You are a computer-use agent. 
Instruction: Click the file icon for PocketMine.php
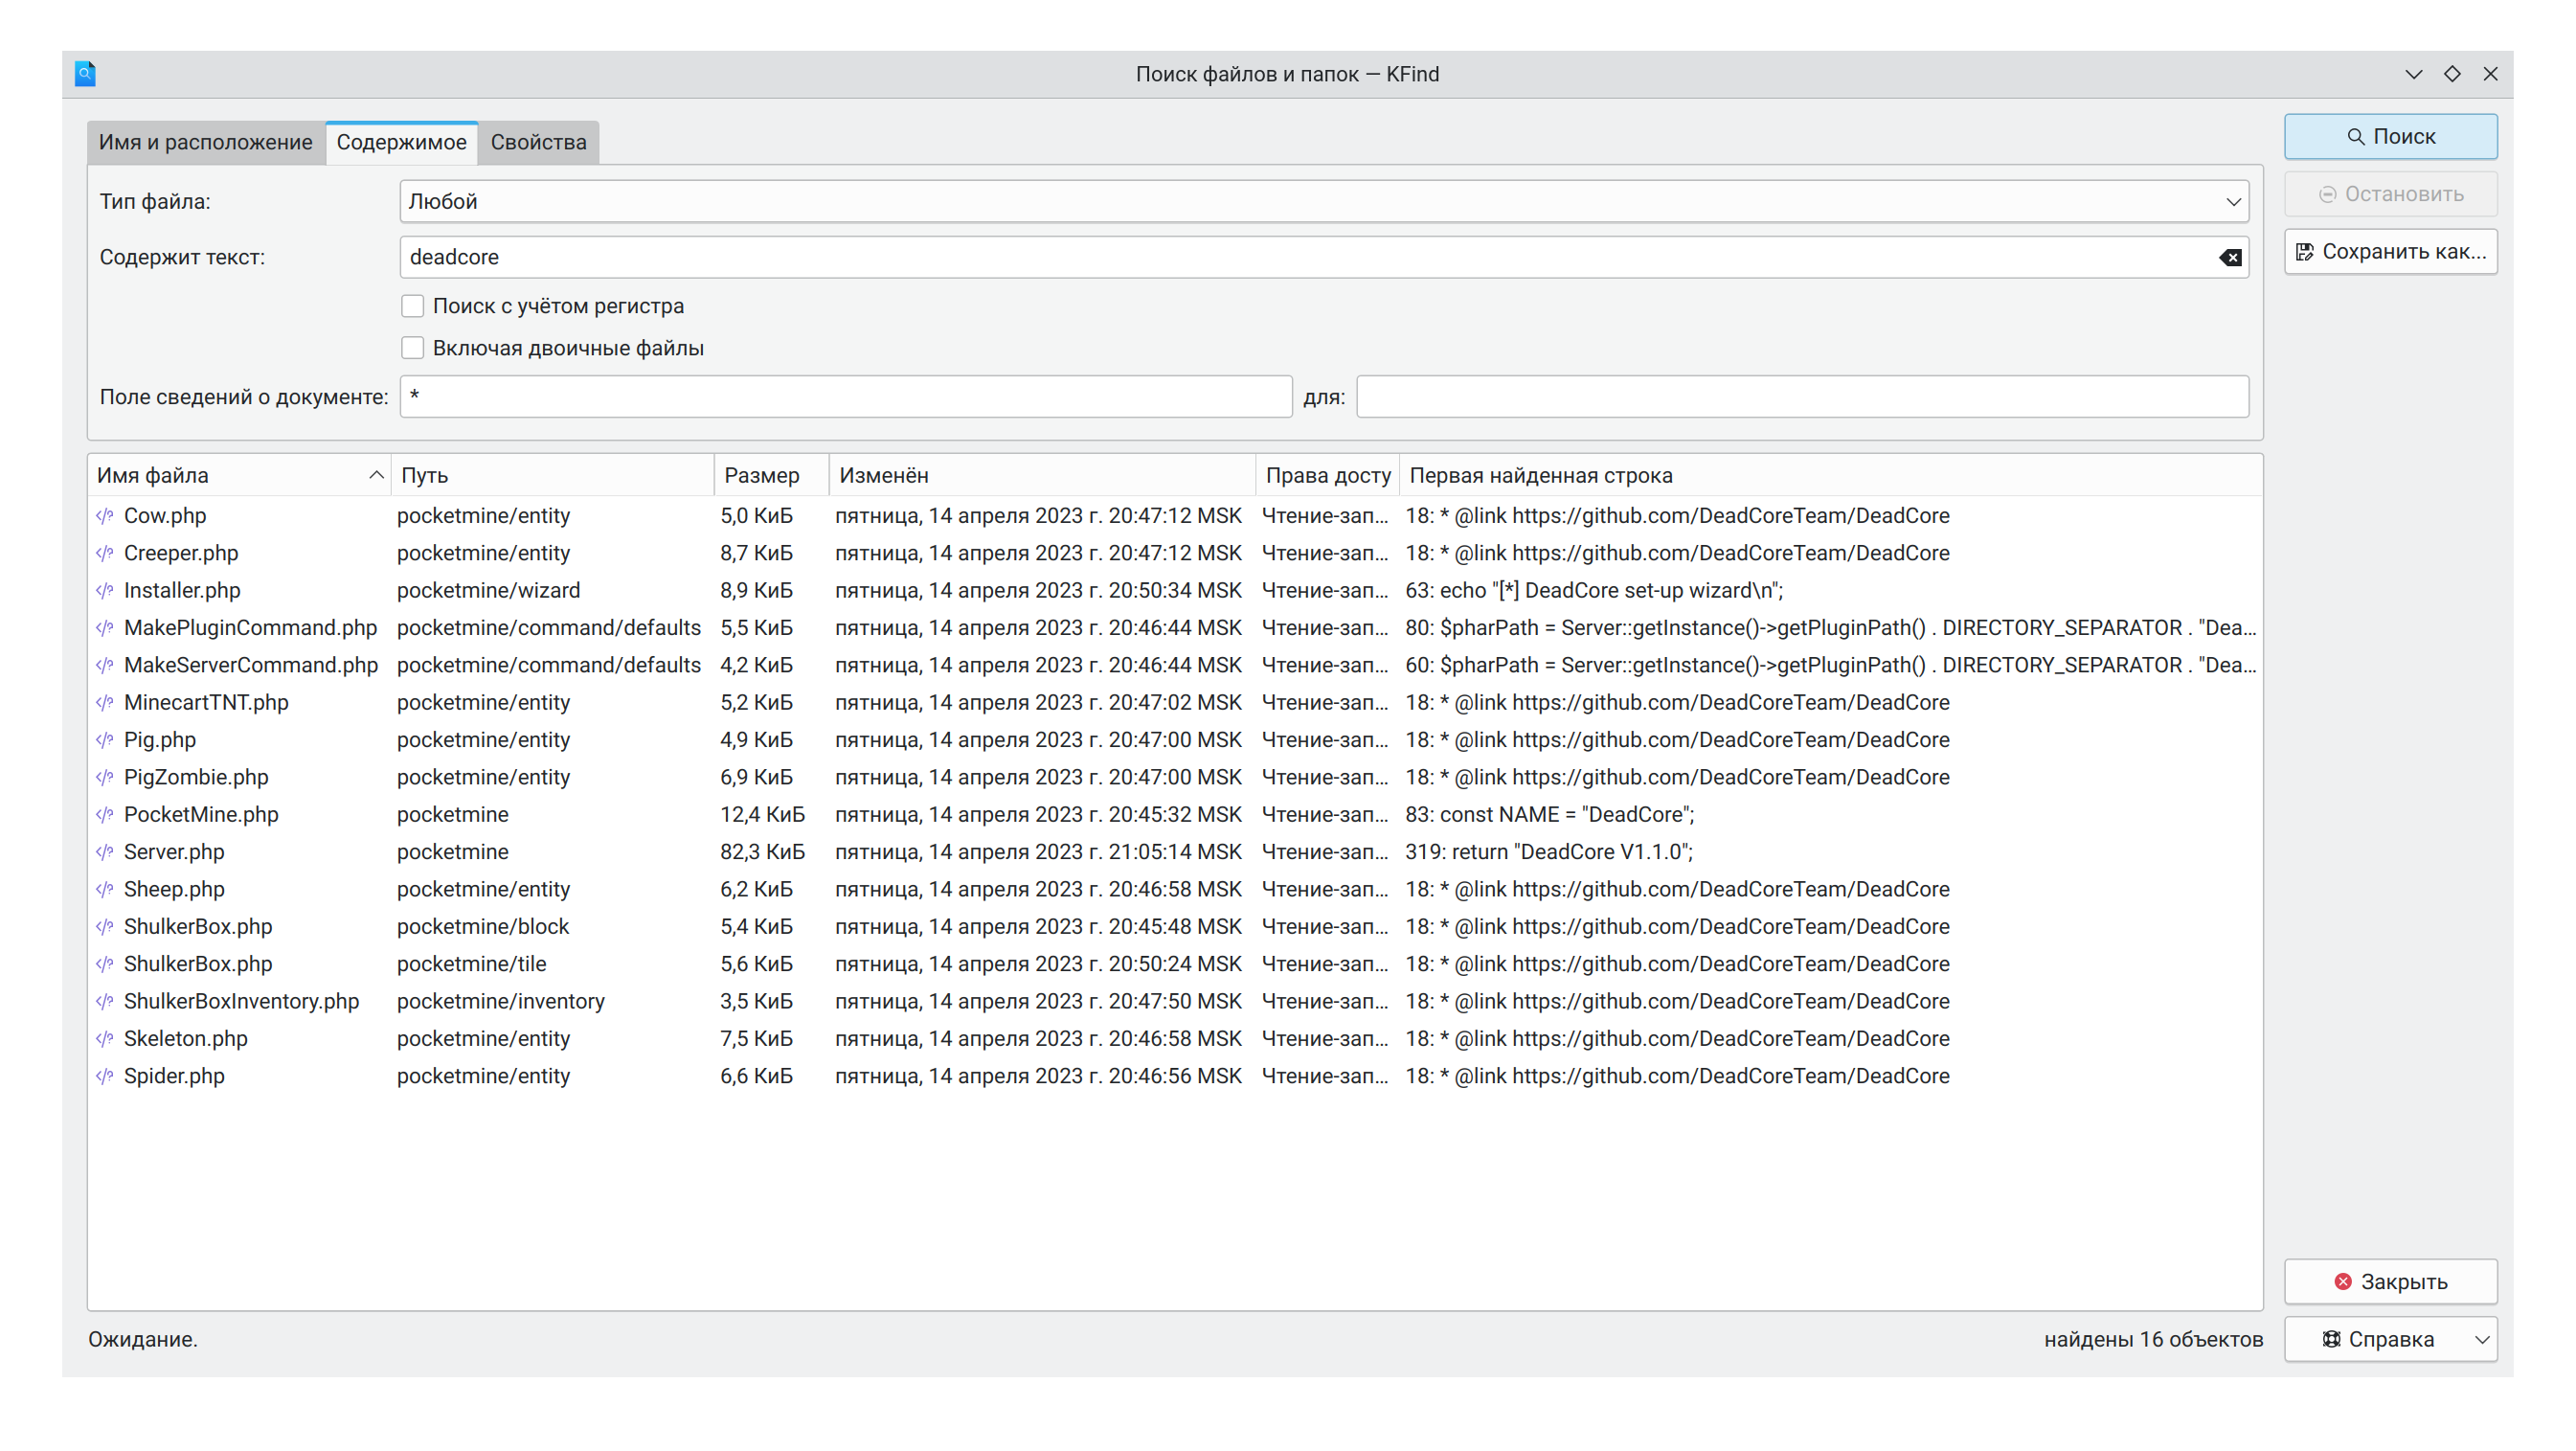[x=105, y=815]
